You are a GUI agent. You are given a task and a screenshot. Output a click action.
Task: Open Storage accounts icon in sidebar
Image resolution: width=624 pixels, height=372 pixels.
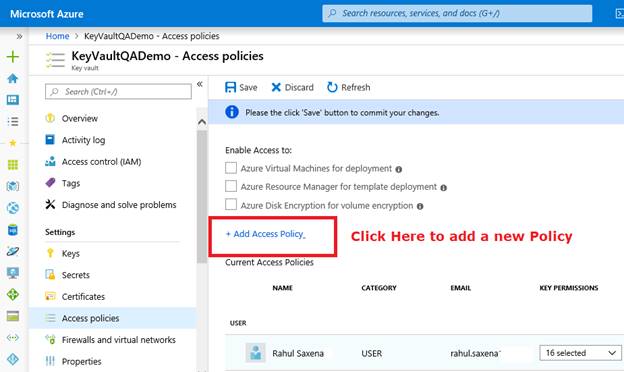tap(13, 316)
